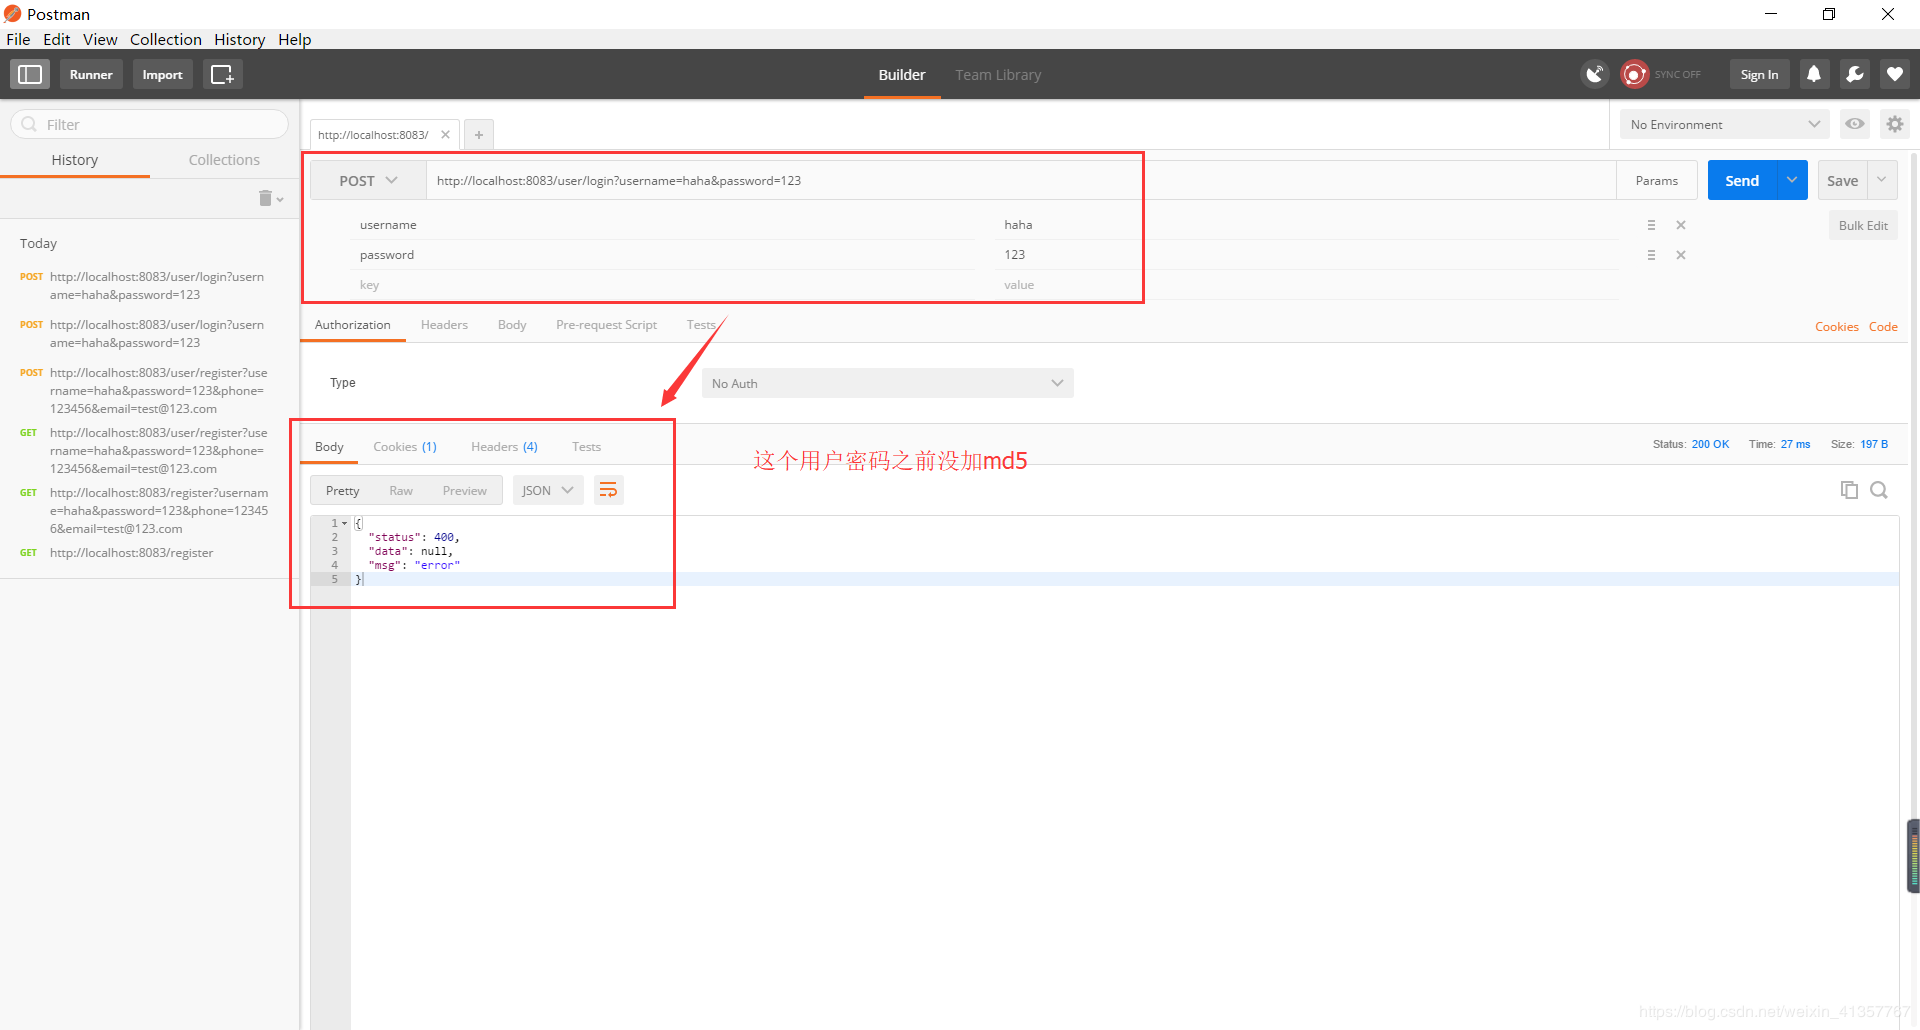Open the Help menu
The width and height of the screenshot is (1920, 1030).
tap(294, 39)
